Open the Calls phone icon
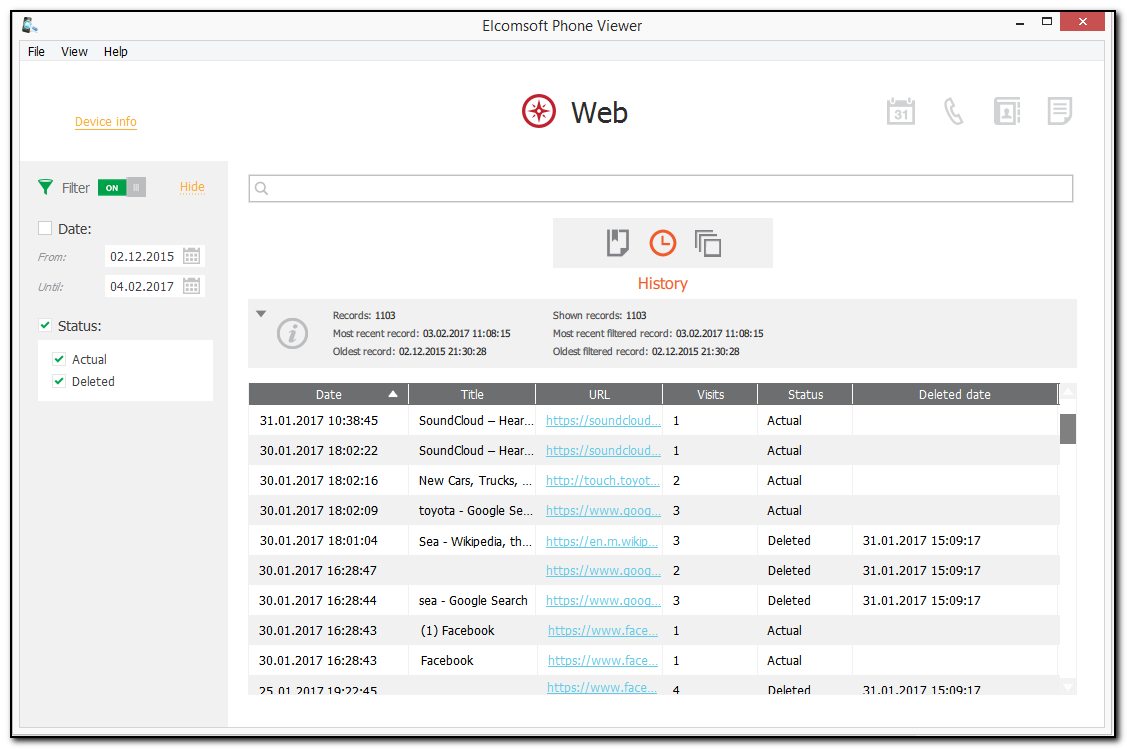Image resolution: width=1127 pixels, height=749 pixels. click(x=953, y=112)
